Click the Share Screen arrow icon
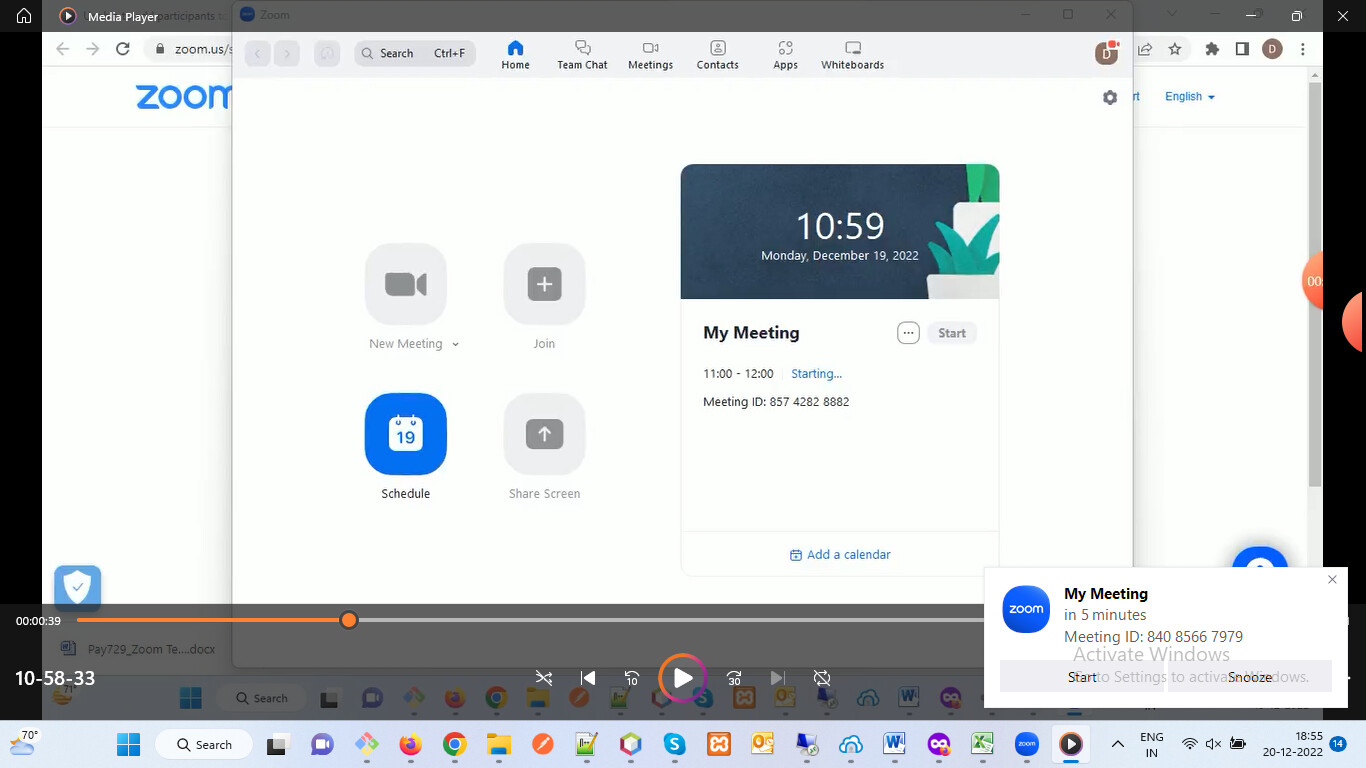1366x768 pixels. point(544,434)
